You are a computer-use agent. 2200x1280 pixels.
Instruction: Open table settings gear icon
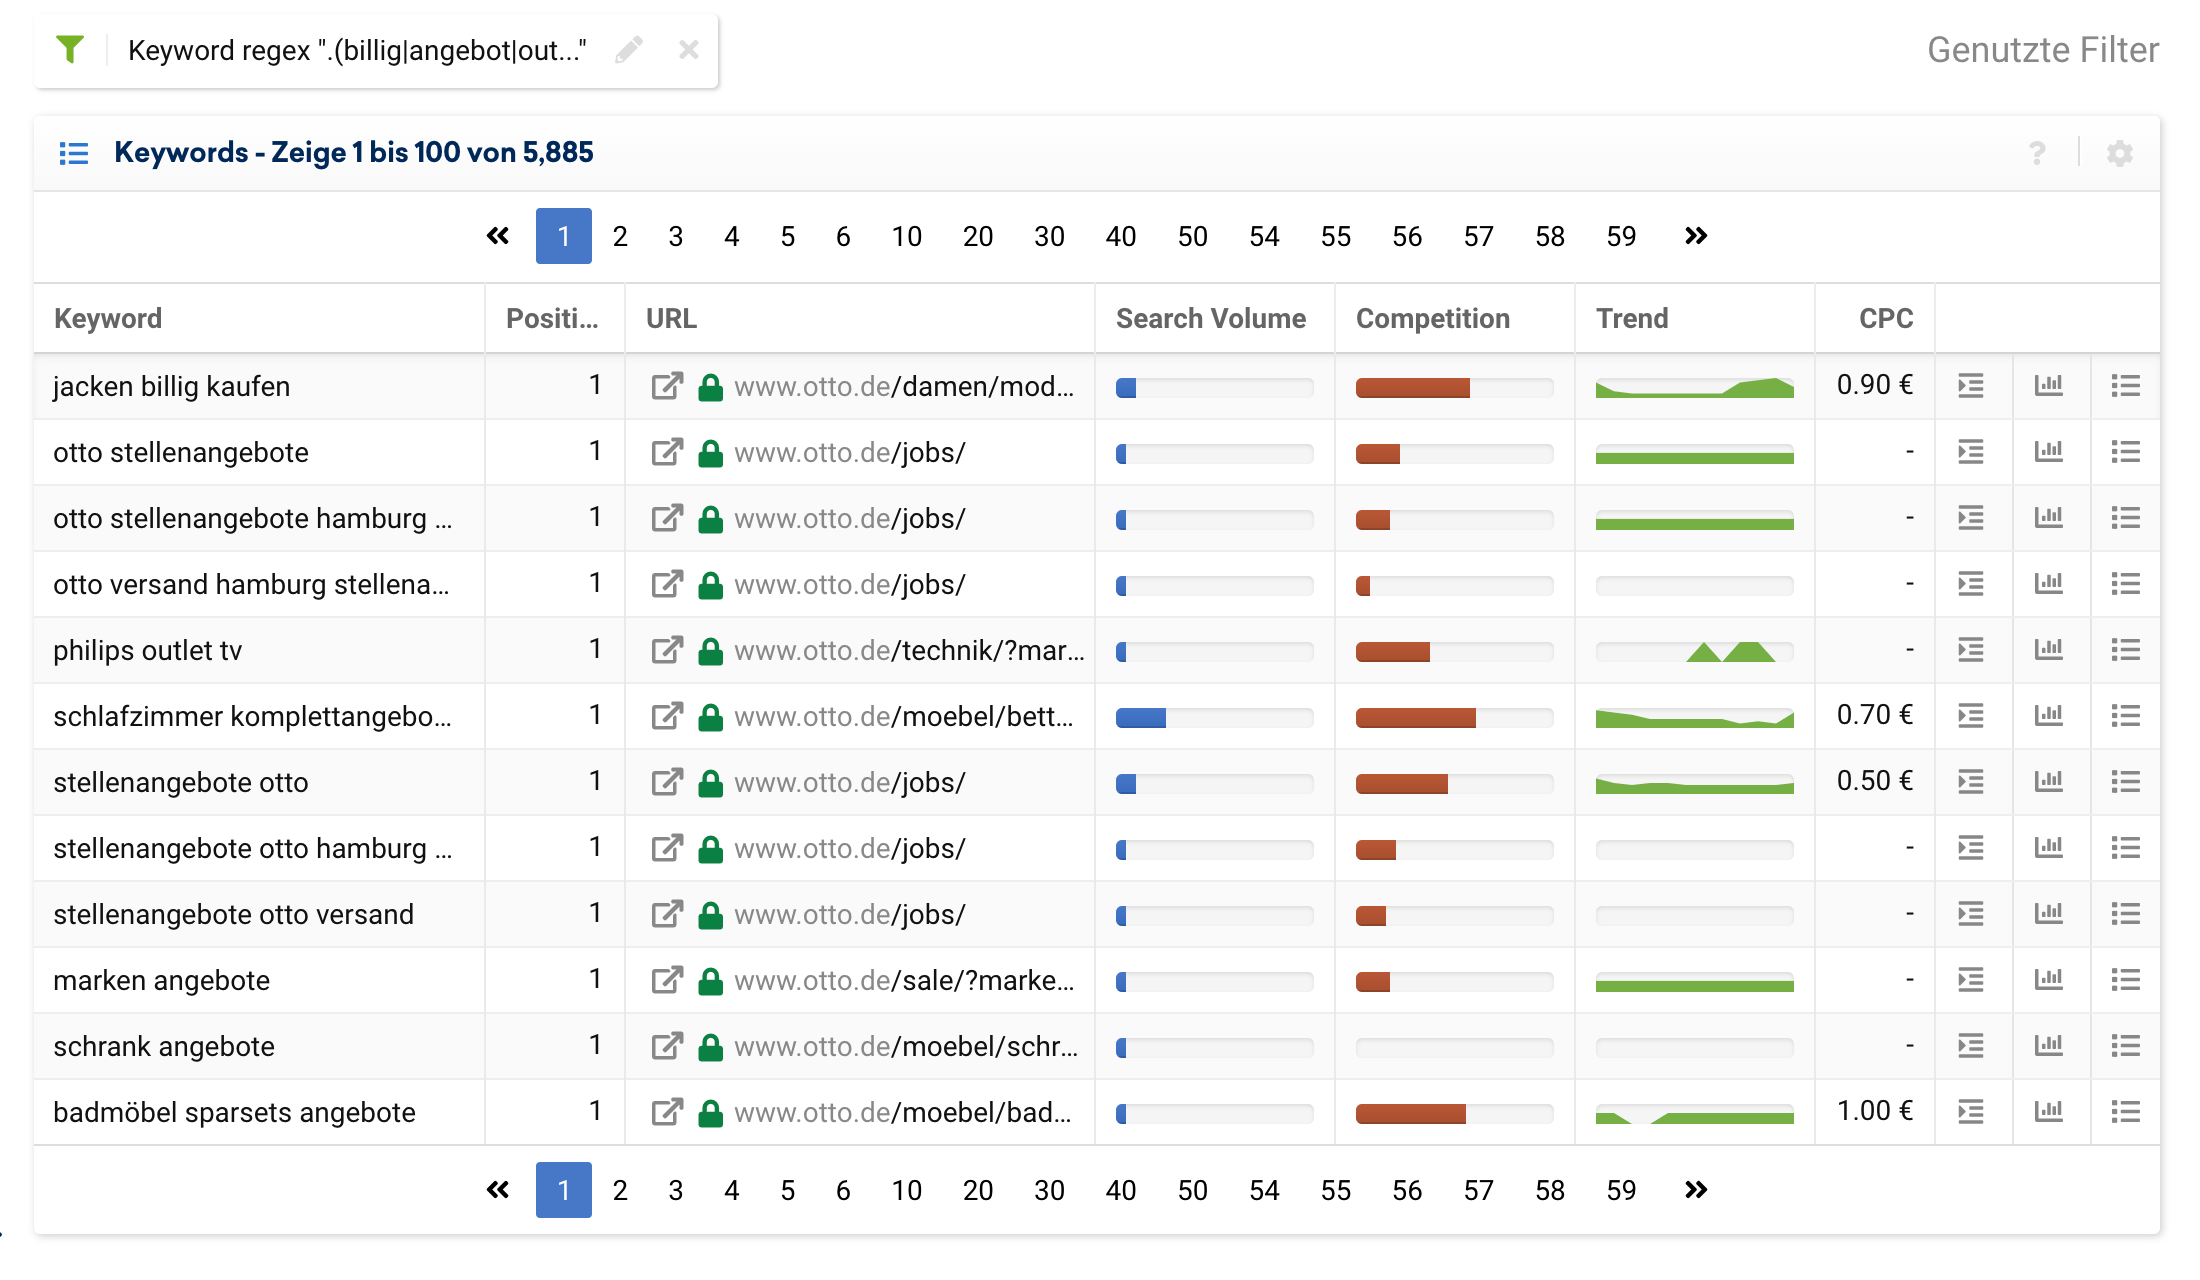(x=2119, y=153)
